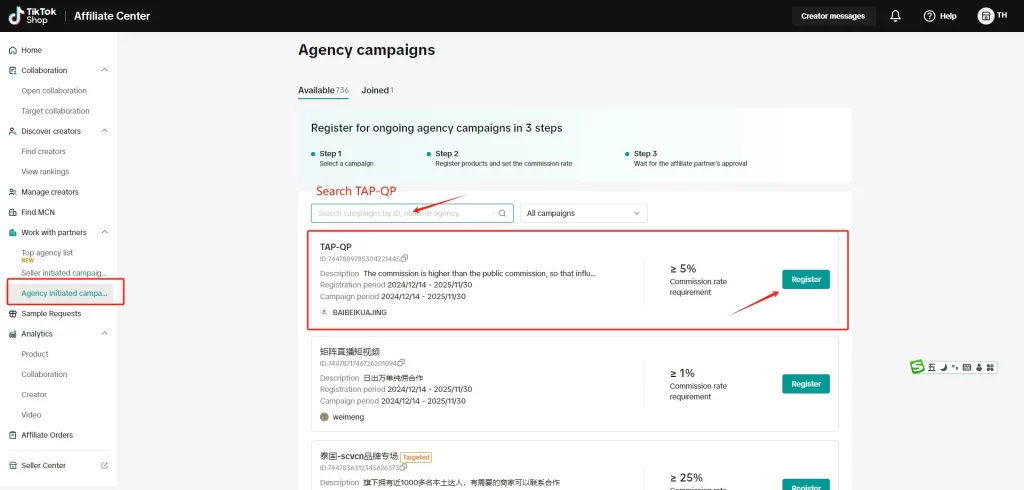Copy the 泰国-scvcn品牌专场 campaign ID
The image size is (1024, 490).
pyautogui.click(x=404, y=467)
